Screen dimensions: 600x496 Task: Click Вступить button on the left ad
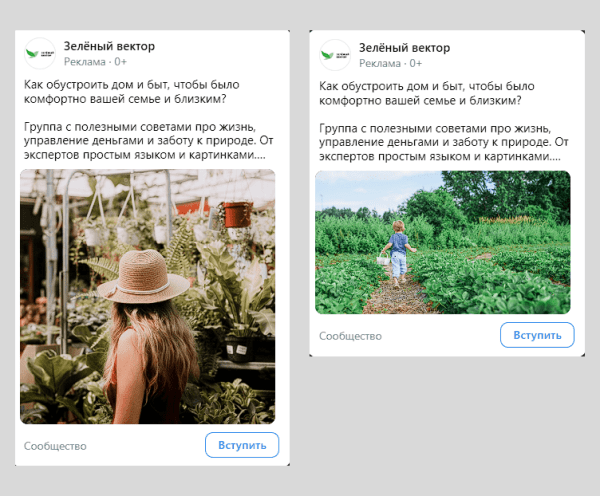242,445
